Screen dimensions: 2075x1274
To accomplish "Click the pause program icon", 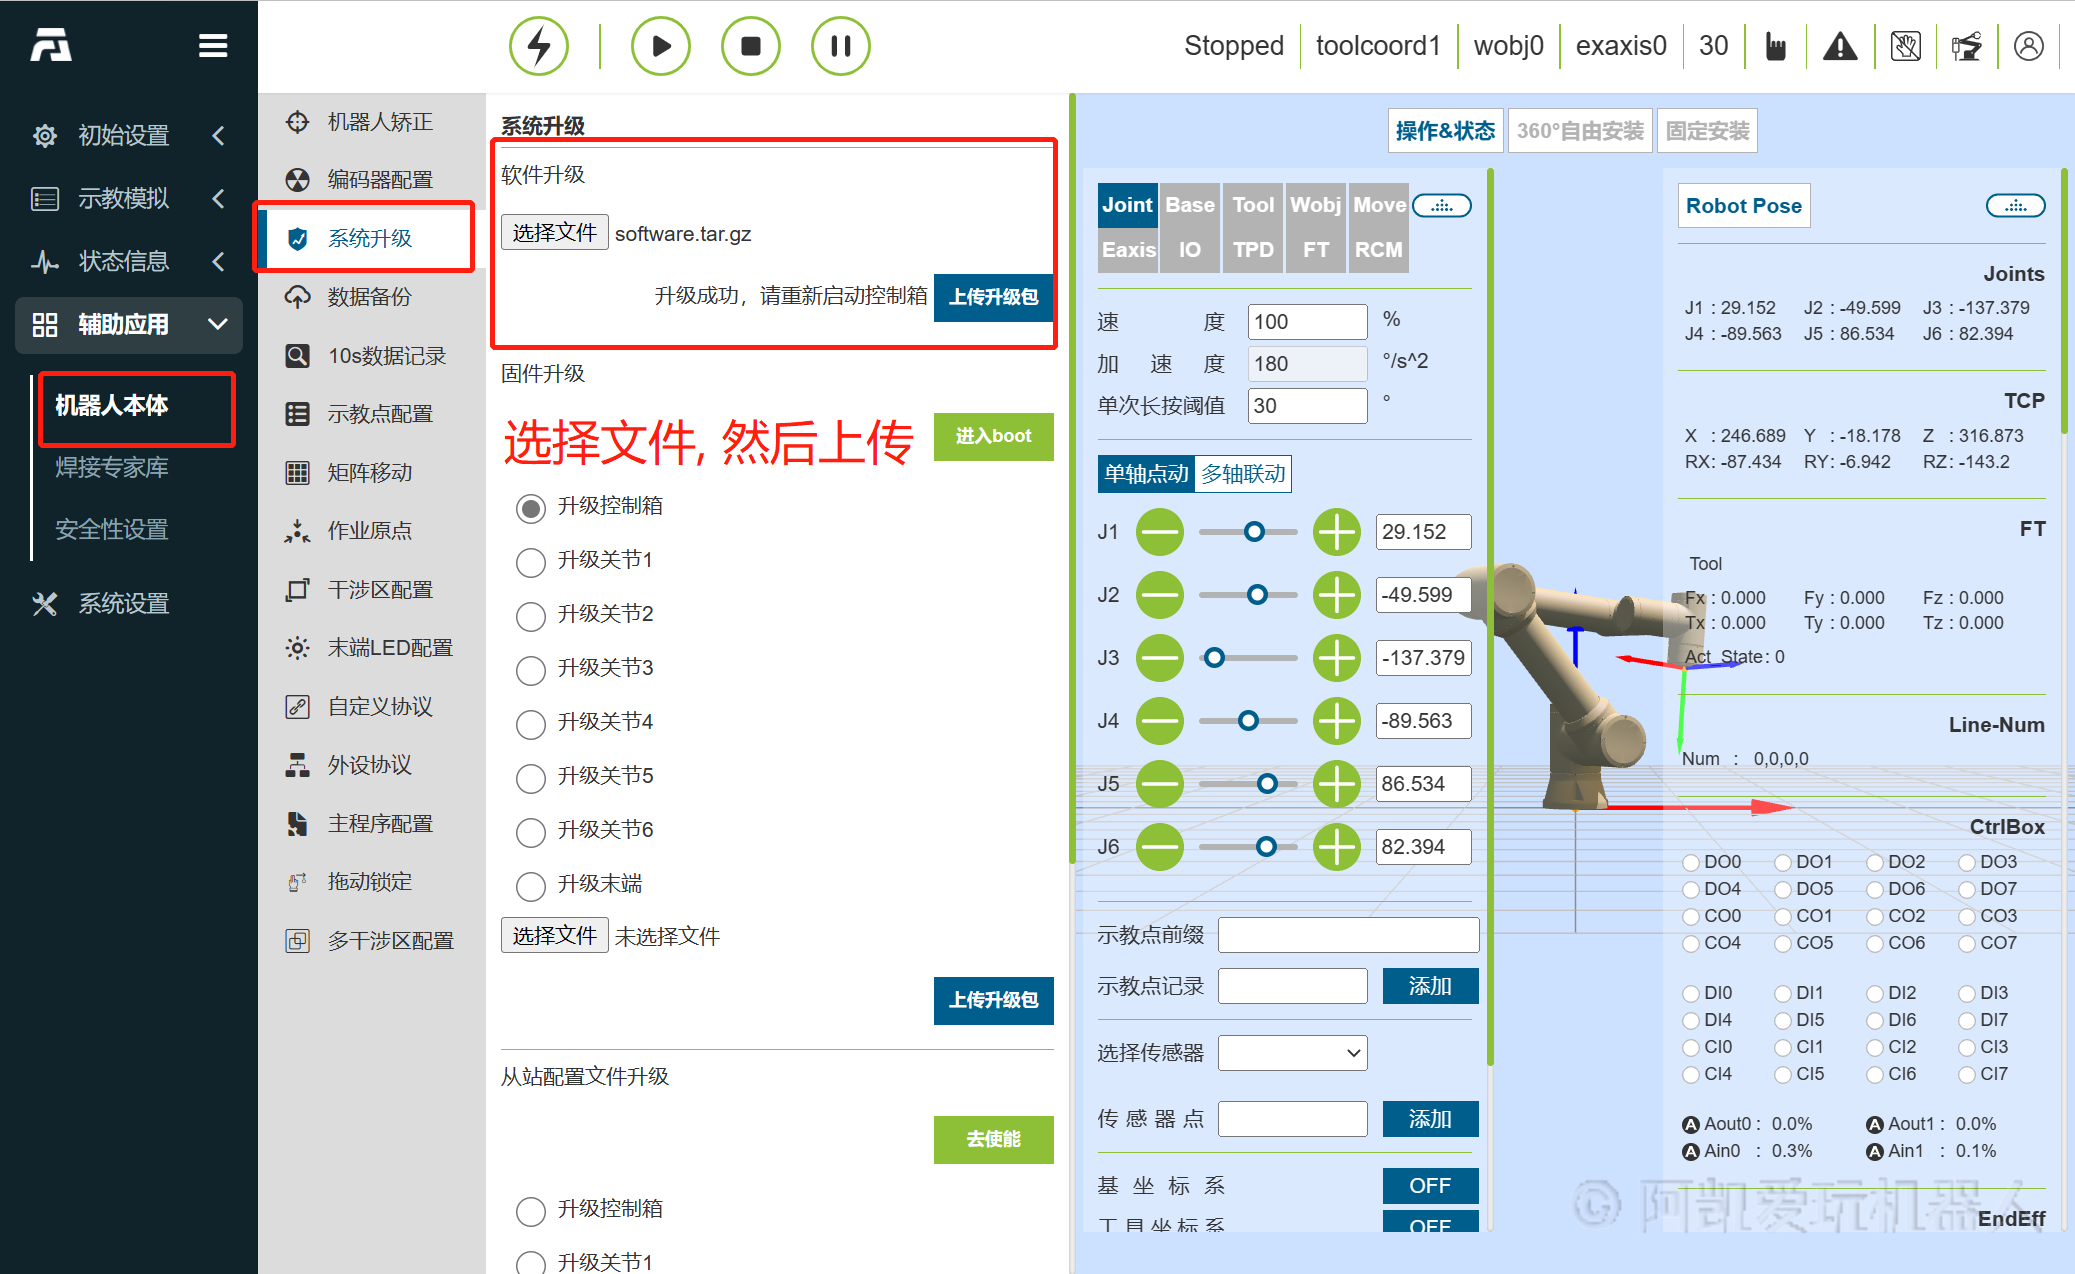I will coord(840,46).
